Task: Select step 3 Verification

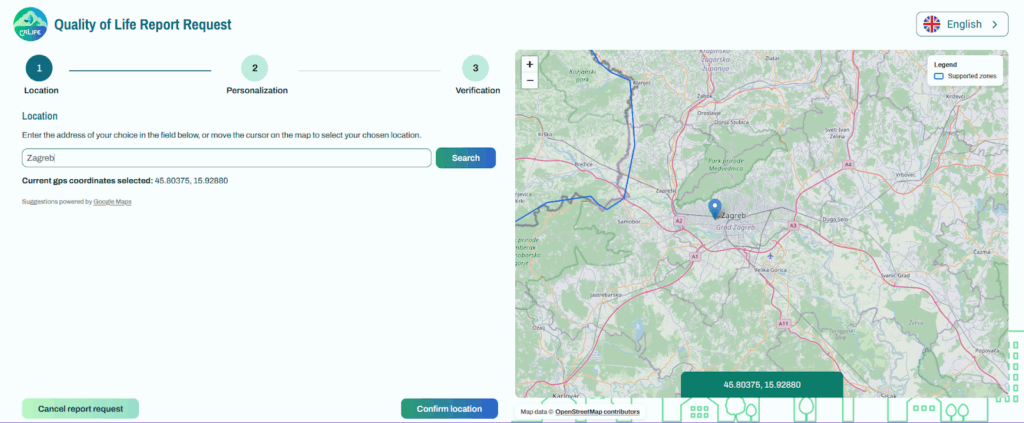Action: click(x=475, y=69)
